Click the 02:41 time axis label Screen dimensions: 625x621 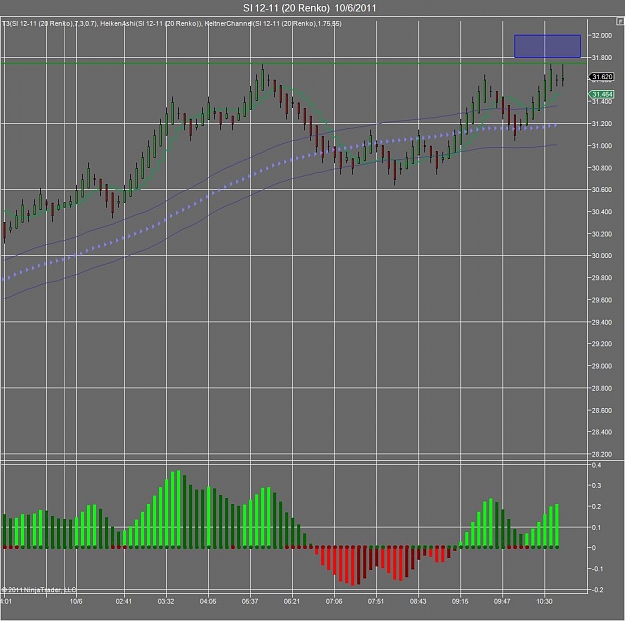point(124,601)
